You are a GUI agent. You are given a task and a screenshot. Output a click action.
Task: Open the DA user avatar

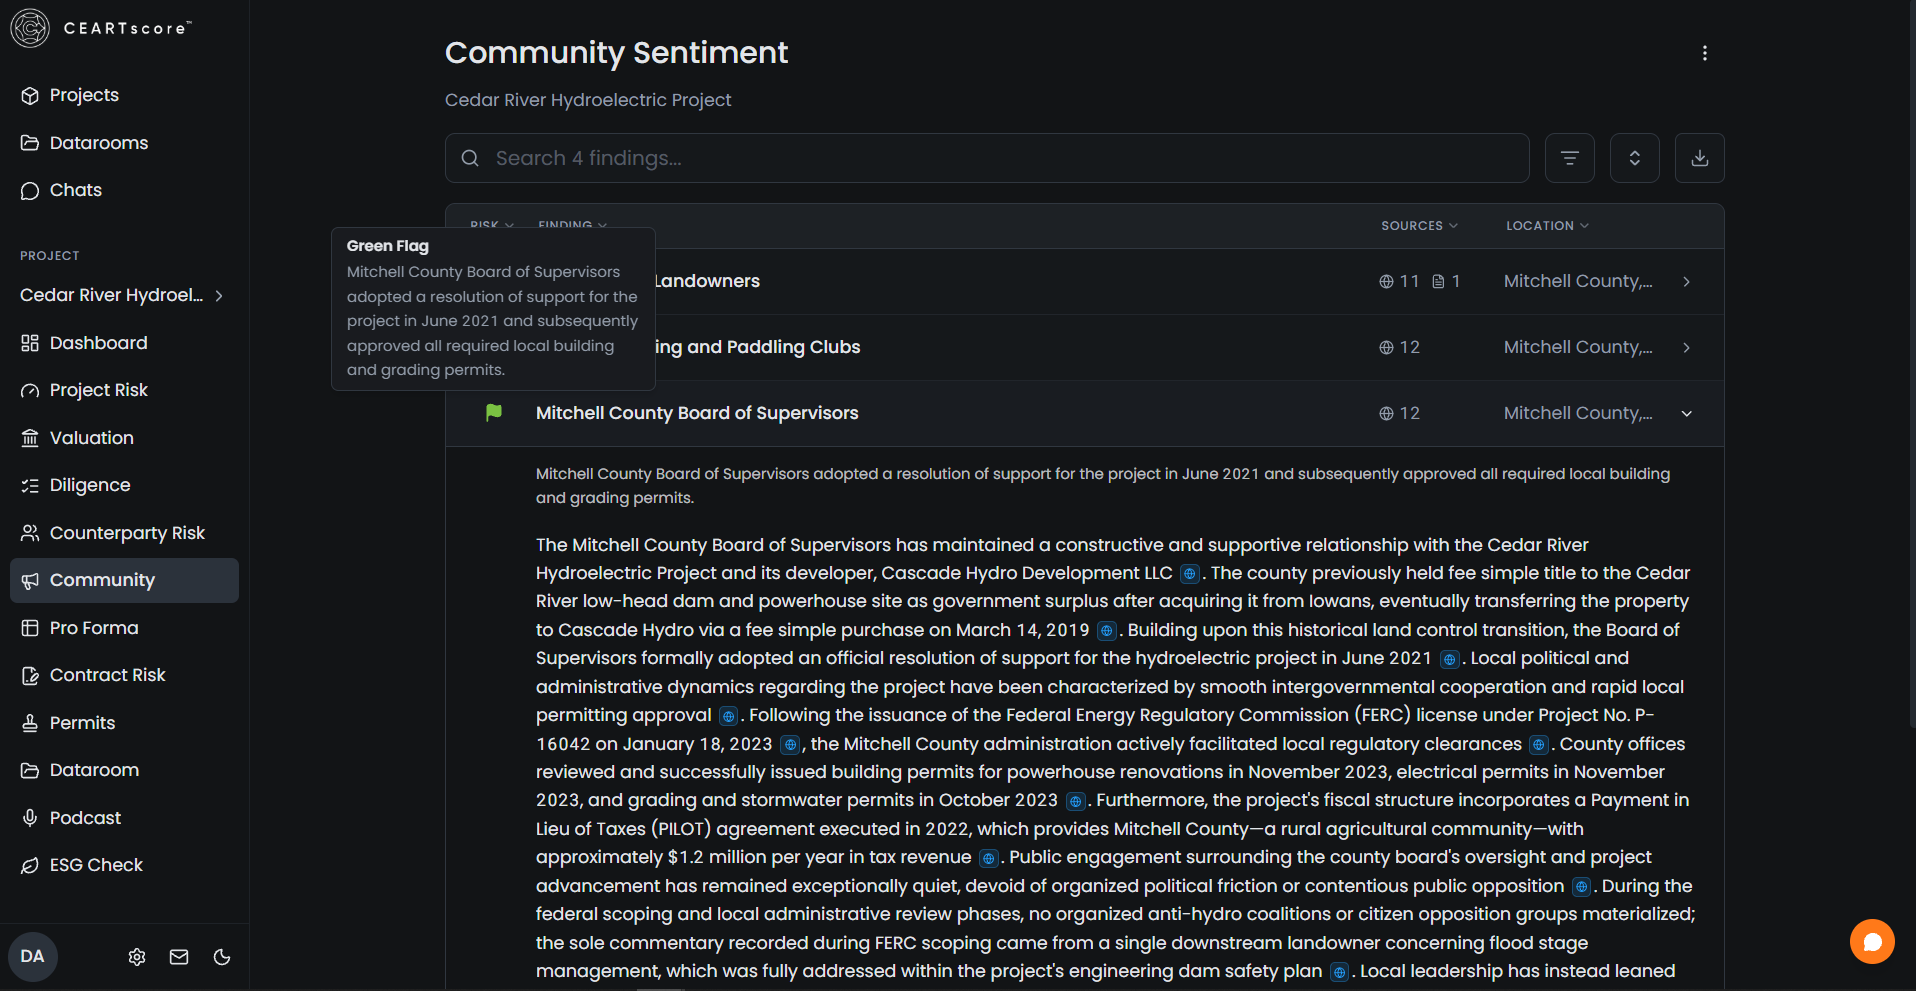(x=33, y=957)
